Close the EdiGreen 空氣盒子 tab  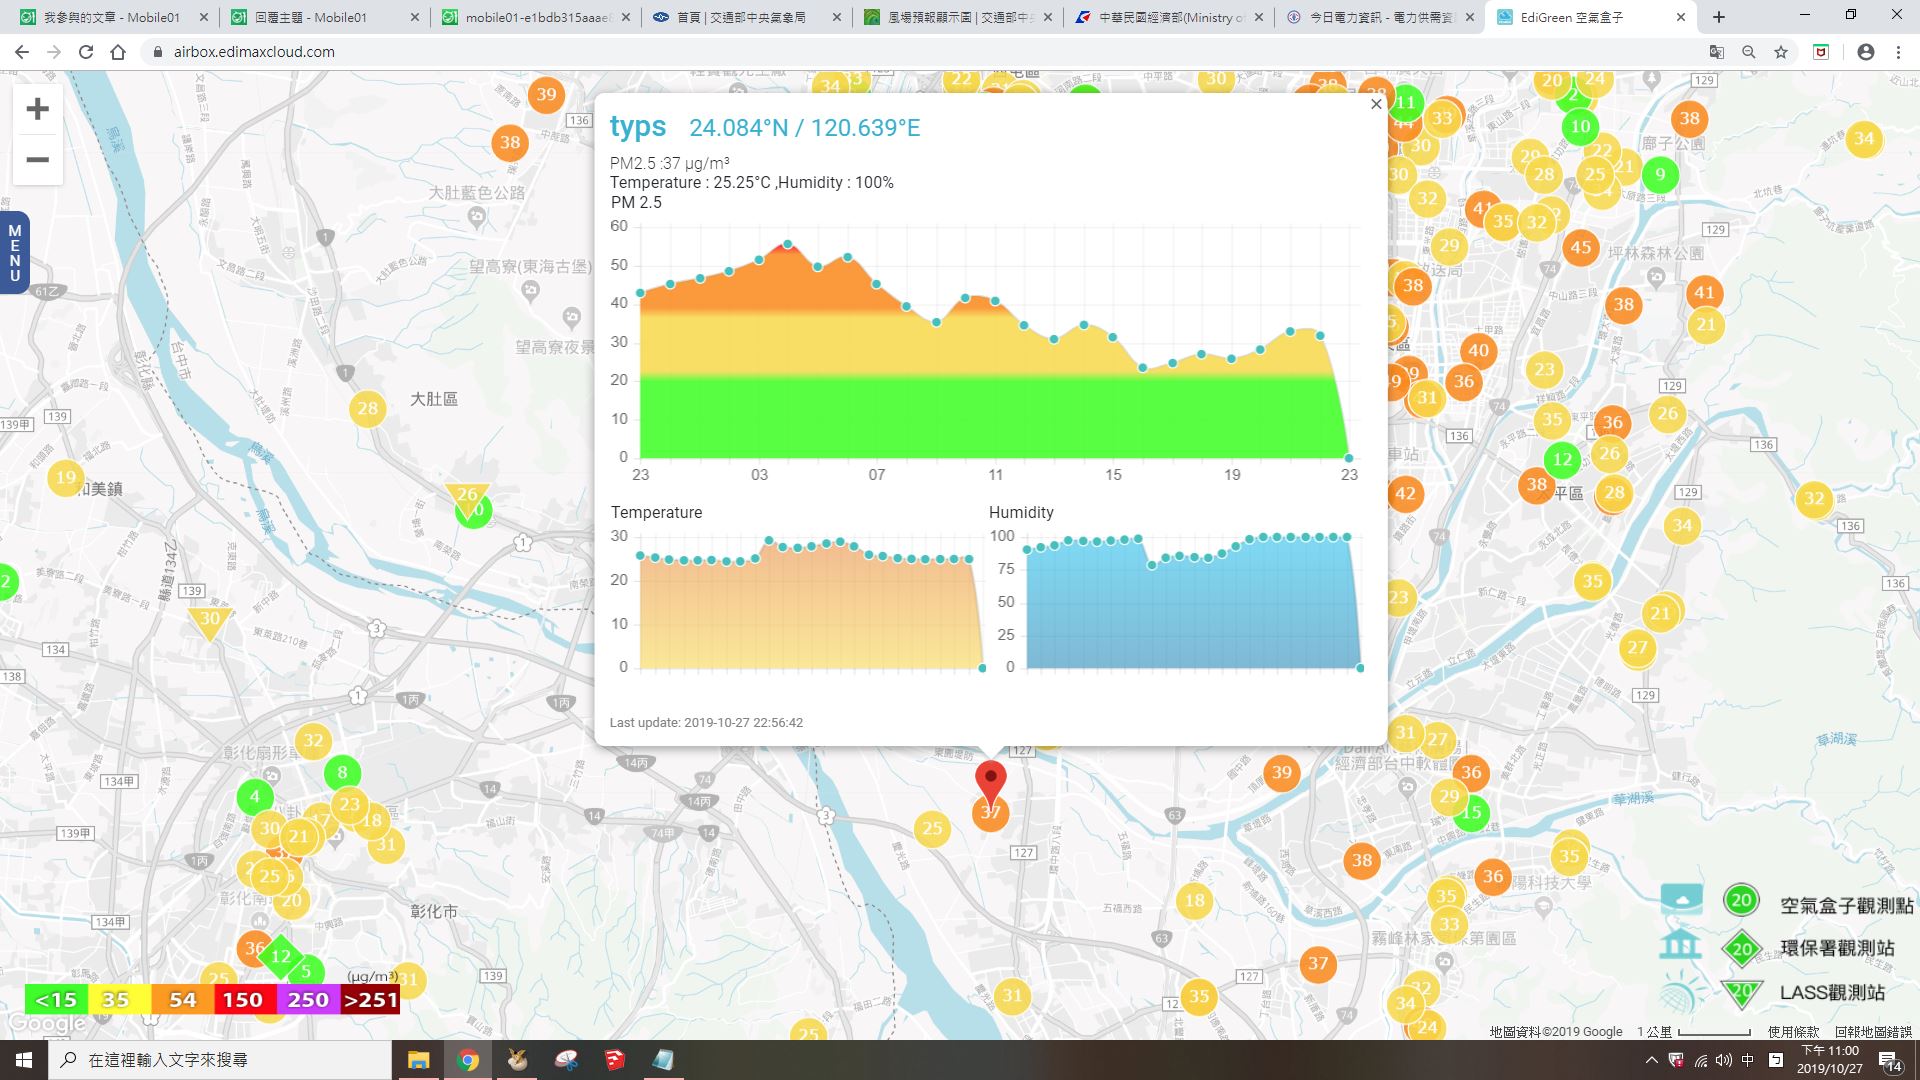pos(1680,17)
